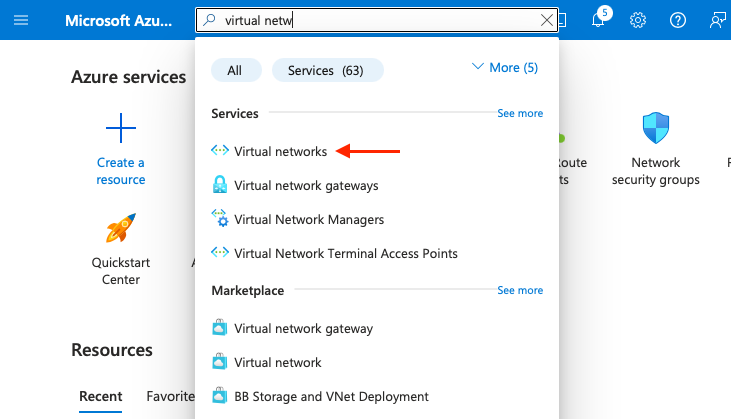This screenshot has width=731, height=419.
Task: Click in the virtual netw search field
Action: pos(377,20)
